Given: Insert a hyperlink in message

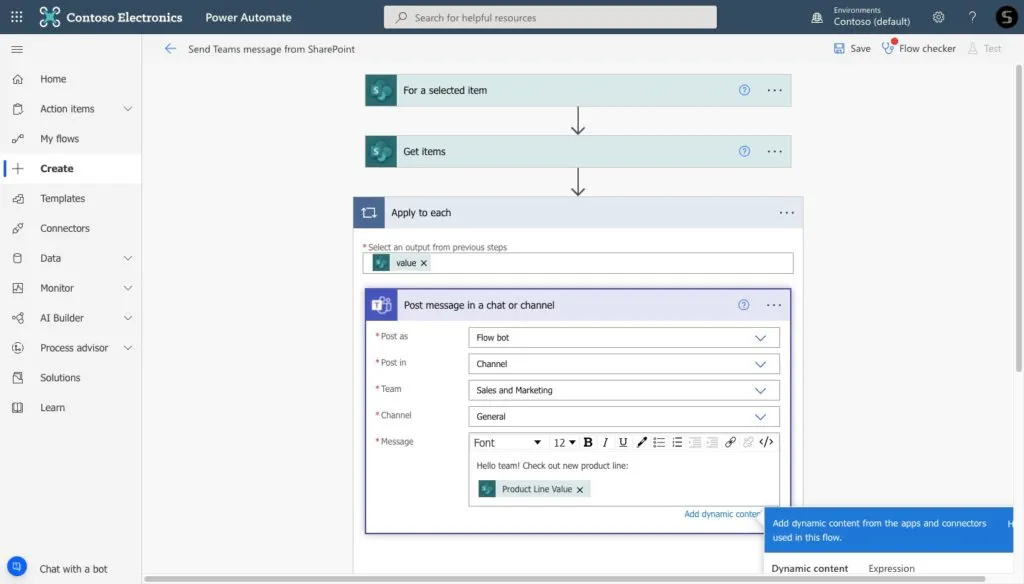Looking at the screenshot, I should [730, 442].
